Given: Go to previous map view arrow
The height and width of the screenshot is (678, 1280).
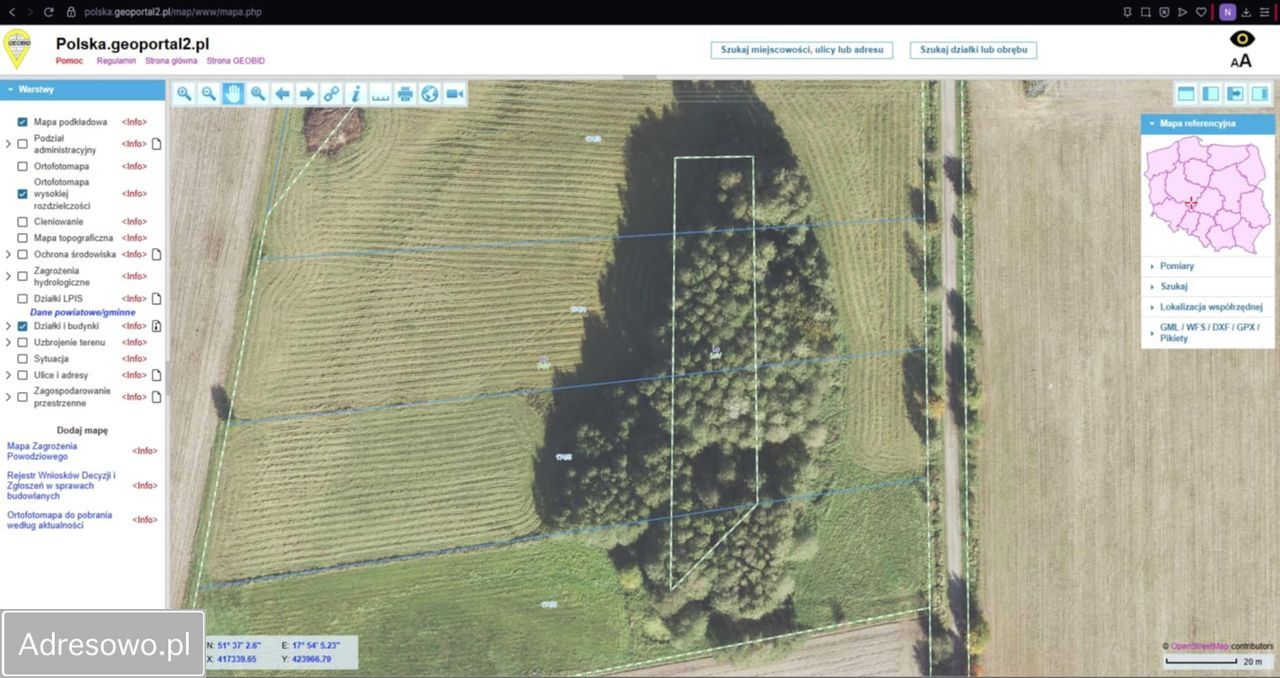Looking at the screenshot, I should click(x=282, y=94).
